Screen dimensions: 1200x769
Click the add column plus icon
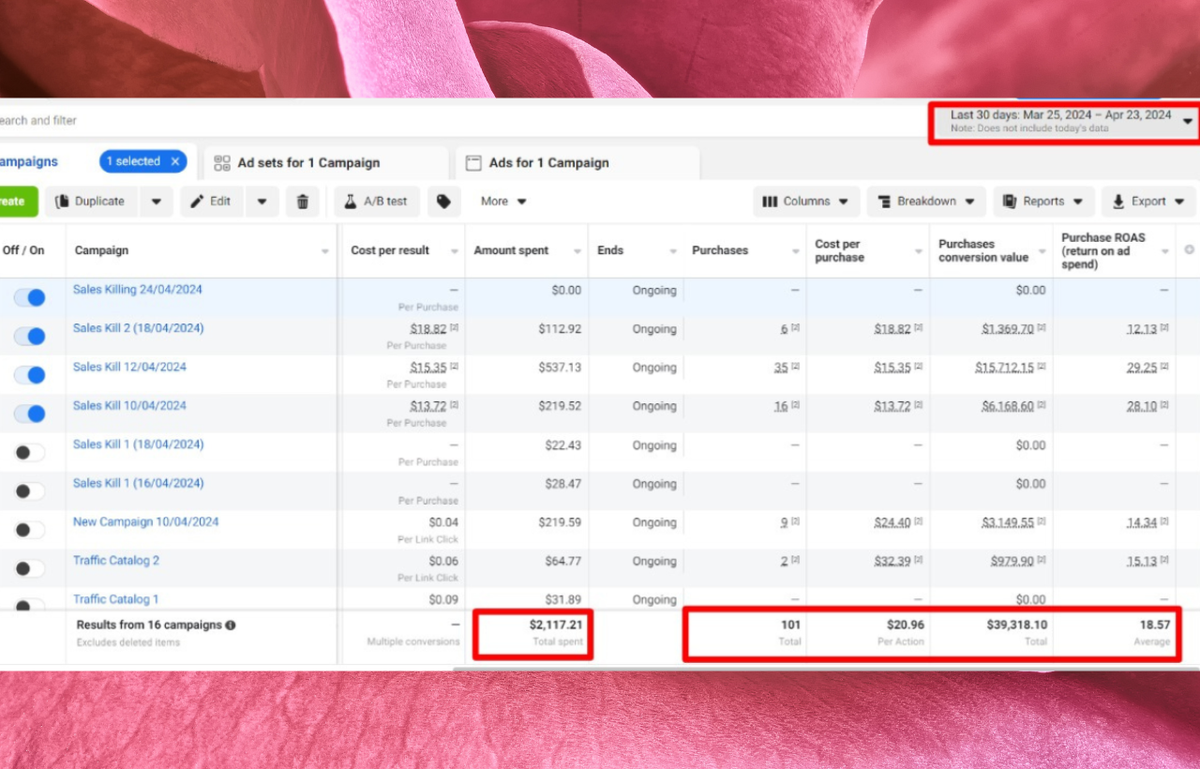pos(1189,250)
